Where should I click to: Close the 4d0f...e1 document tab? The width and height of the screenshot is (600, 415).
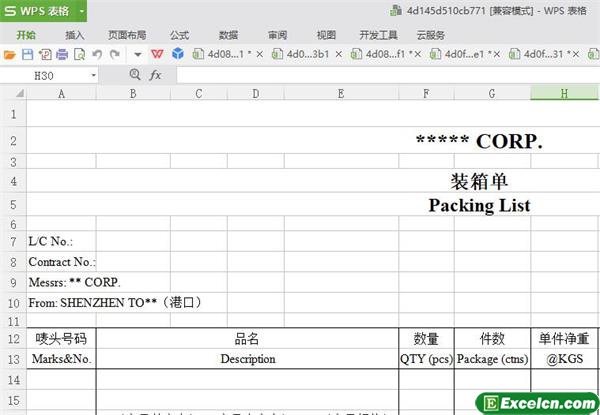click(496, 54)
